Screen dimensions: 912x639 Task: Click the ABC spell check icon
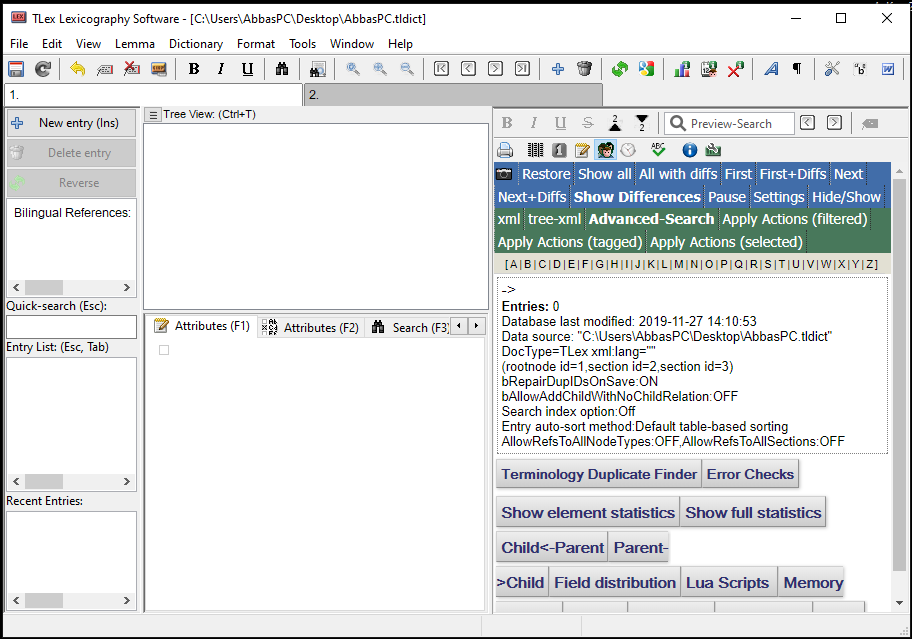click(658, 151)
